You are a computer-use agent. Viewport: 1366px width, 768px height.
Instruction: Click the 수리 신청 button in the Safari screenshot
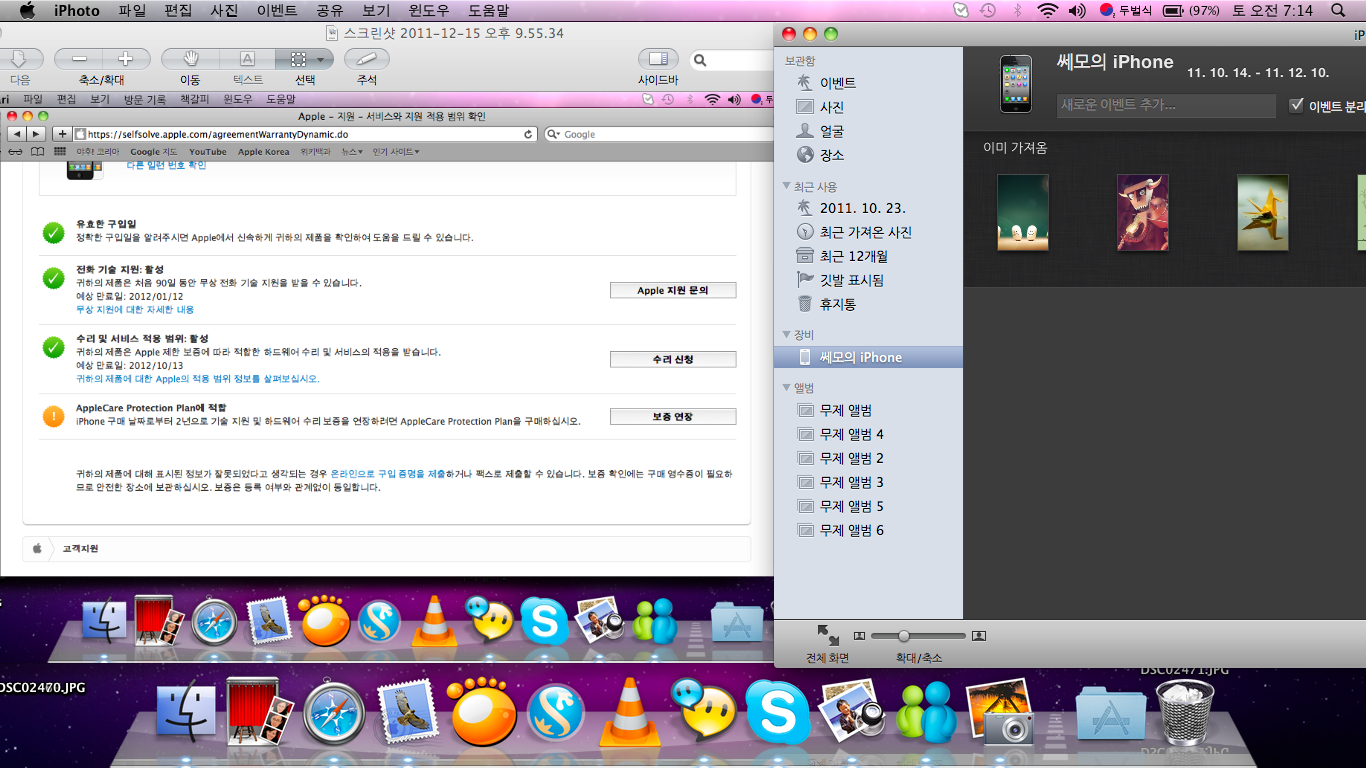[673, 359]
